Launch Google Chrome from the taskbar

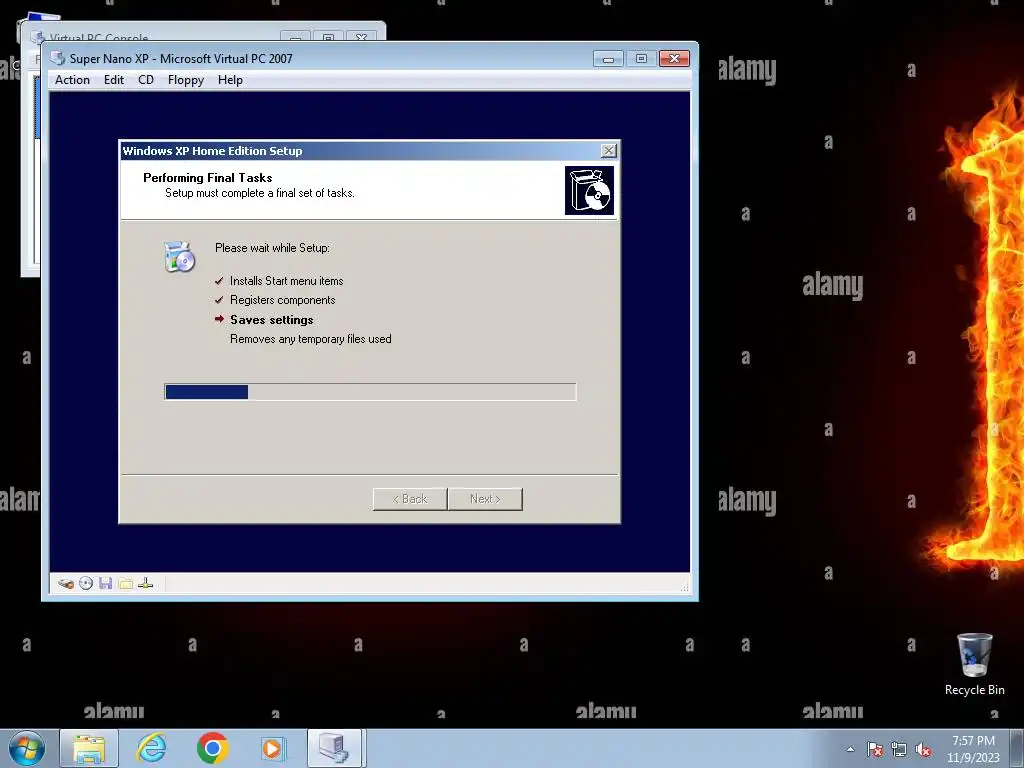coord(212,748)
